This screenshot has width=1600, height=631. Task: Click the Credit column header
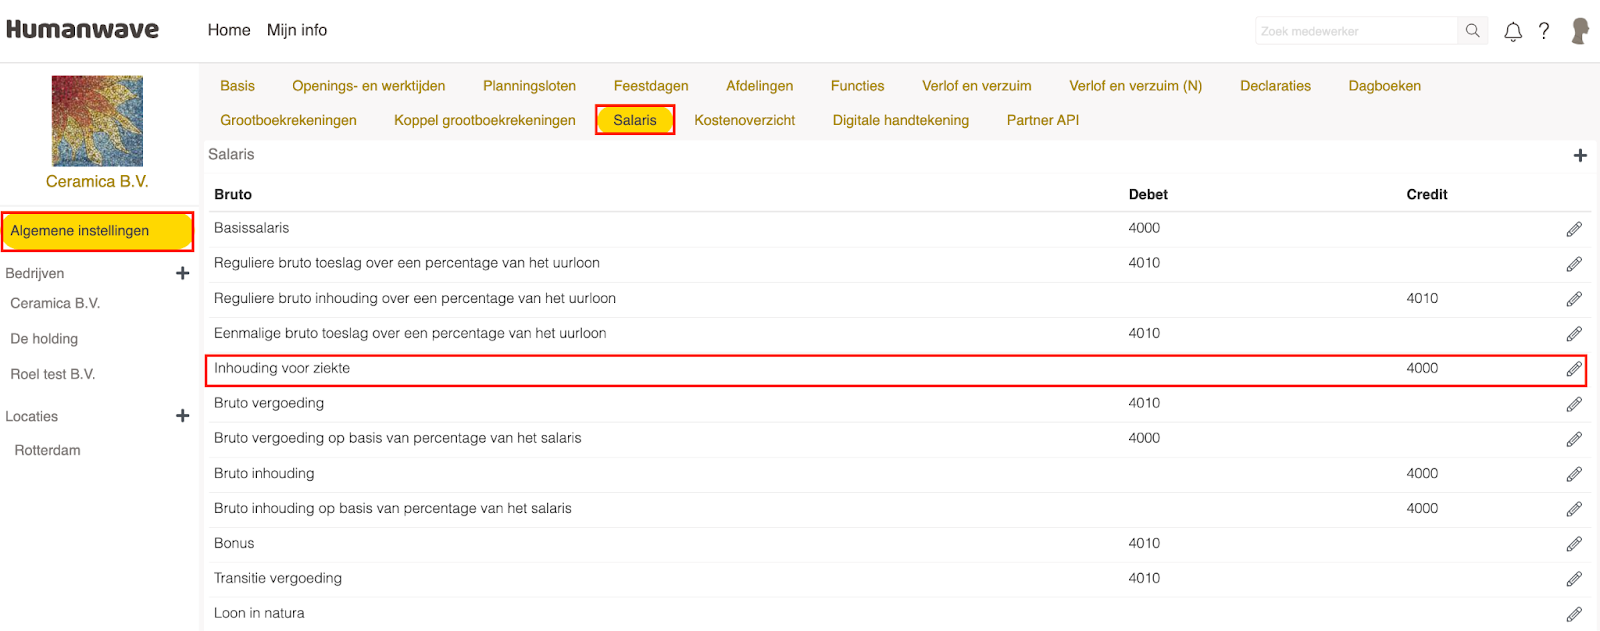[1427, 194]
